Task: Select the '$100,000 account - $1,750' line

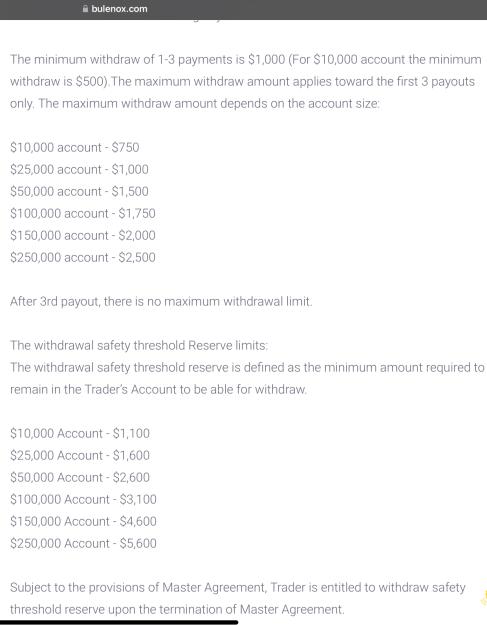Action: click(x=83, y=213)
